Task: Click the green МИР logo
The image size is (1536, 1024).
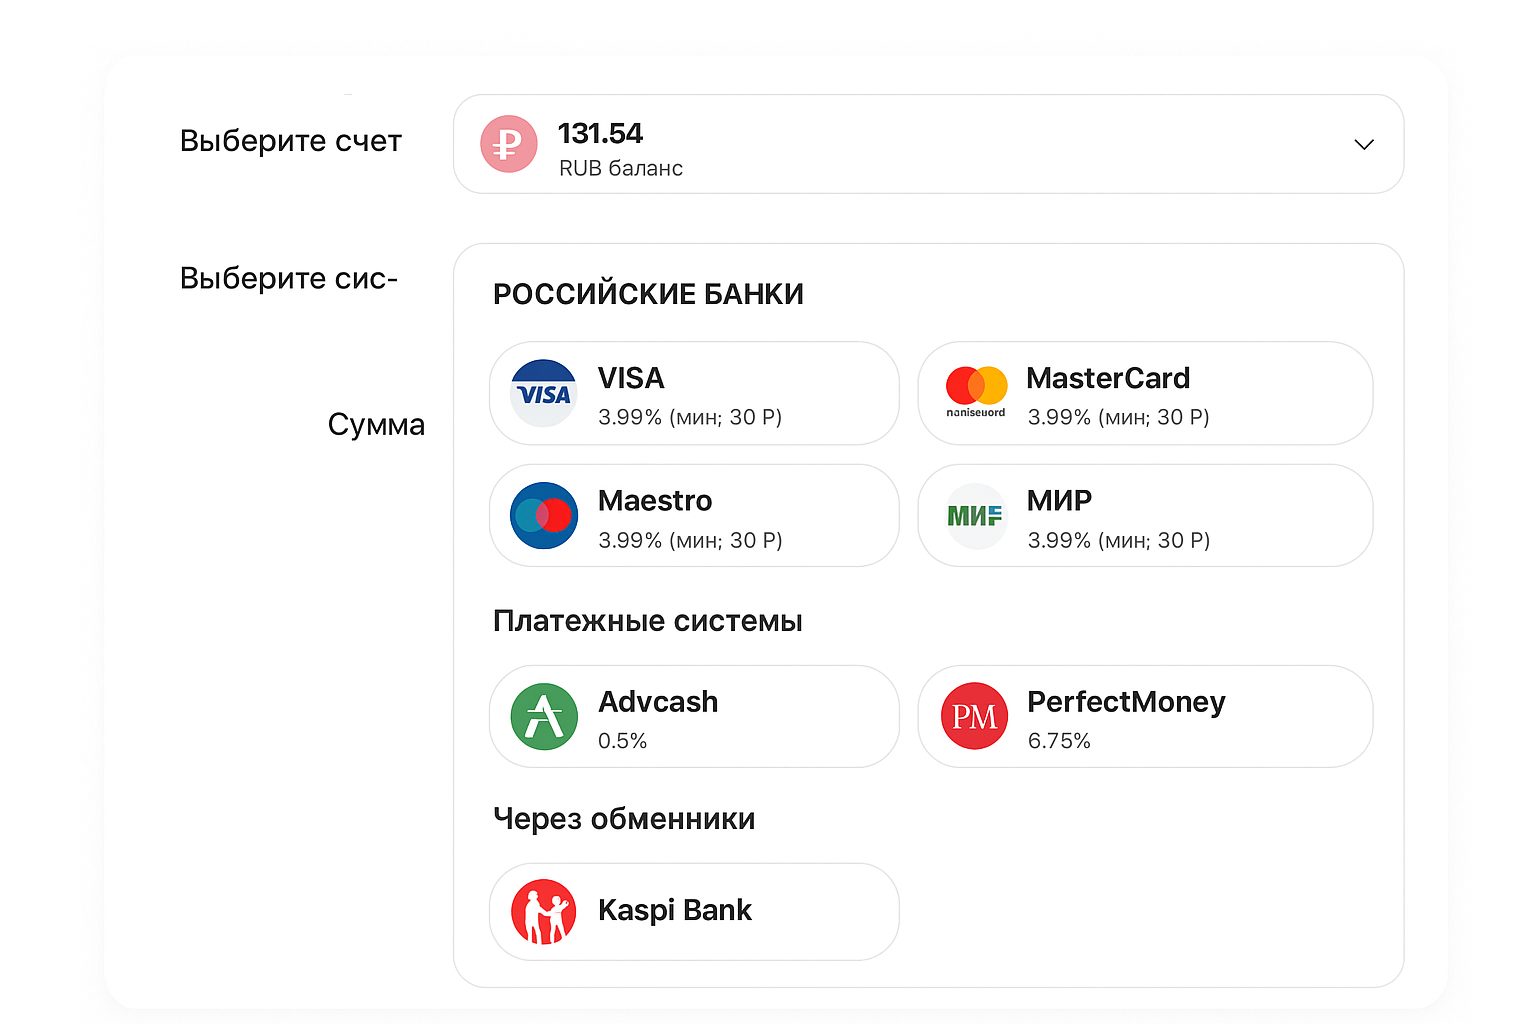Action: [x=975, y=516]
